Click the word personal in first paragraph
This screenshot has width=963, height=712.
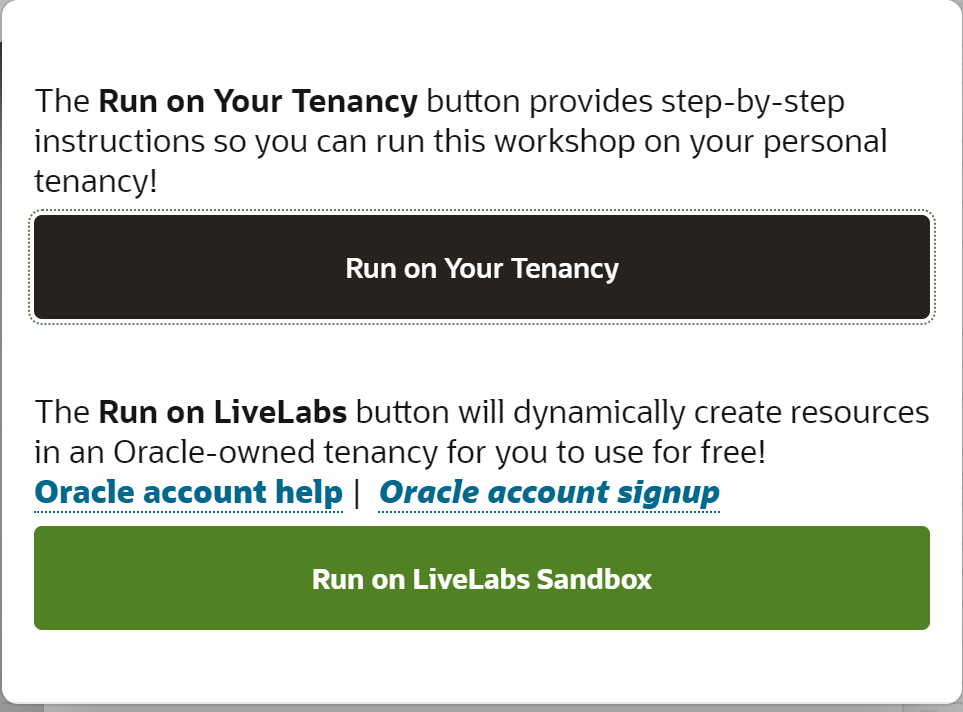(x=825, y=143)
